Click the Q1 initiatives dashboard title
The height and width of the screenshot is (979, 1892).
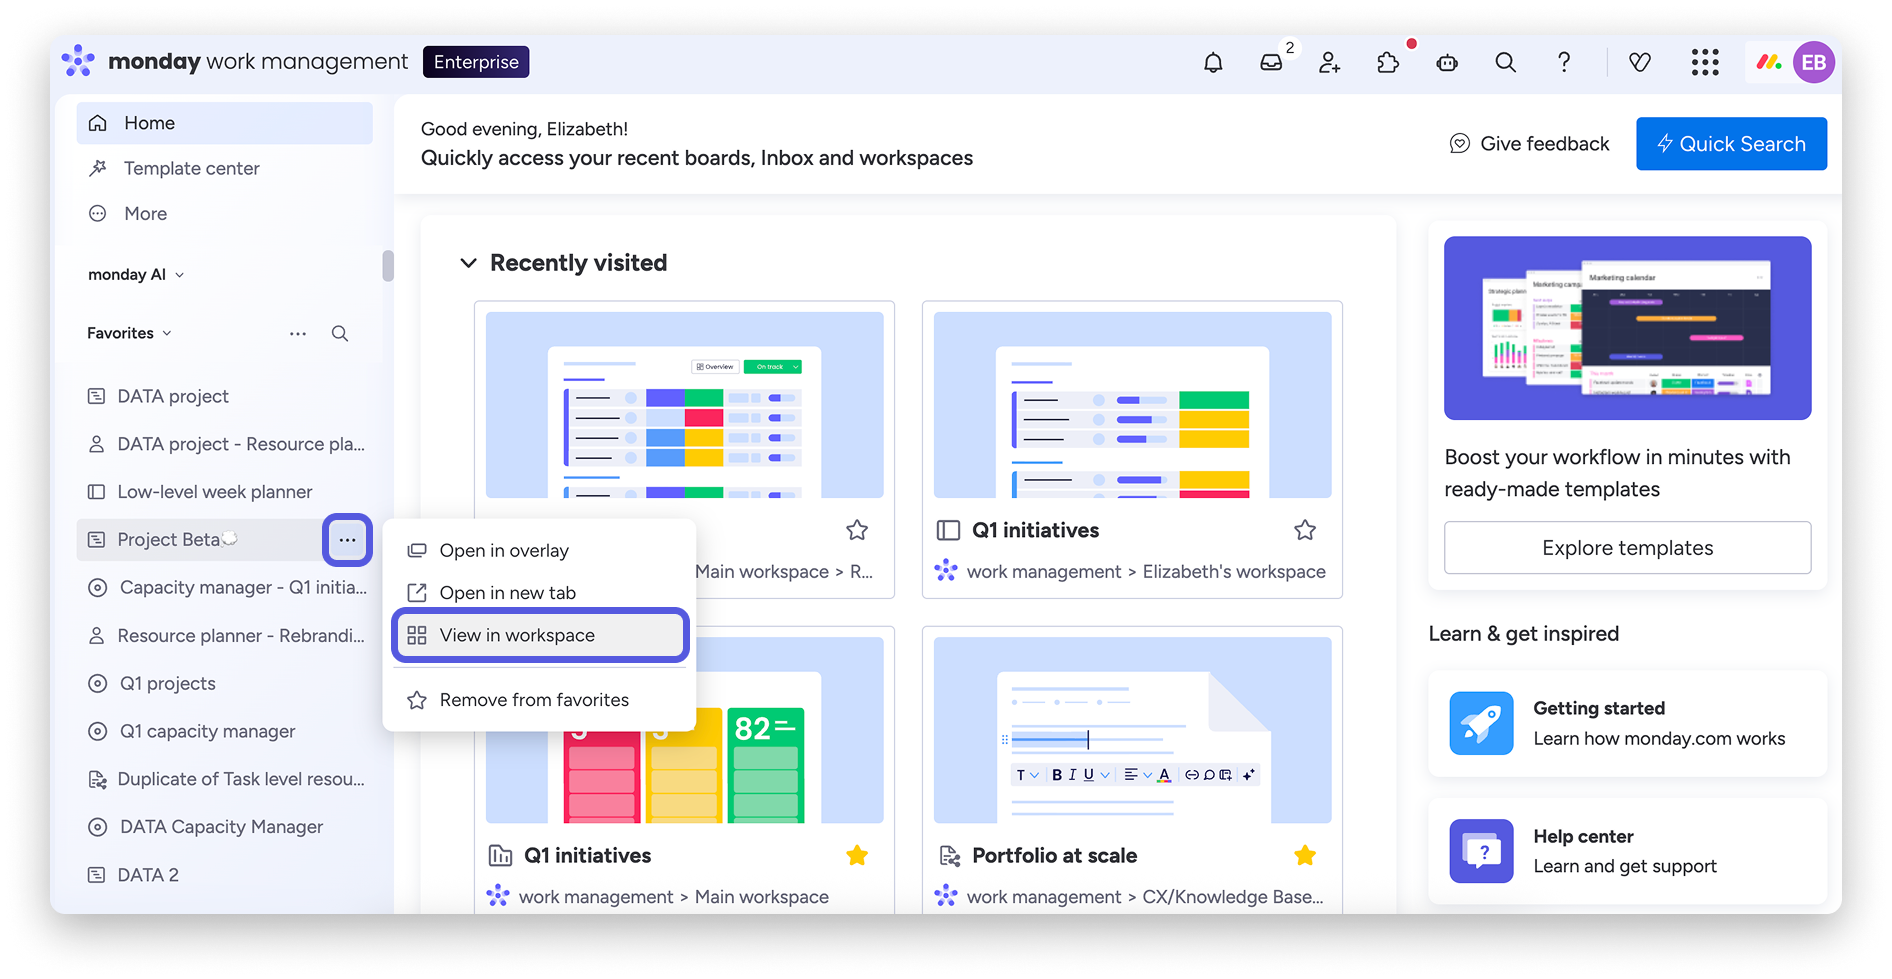587,856
